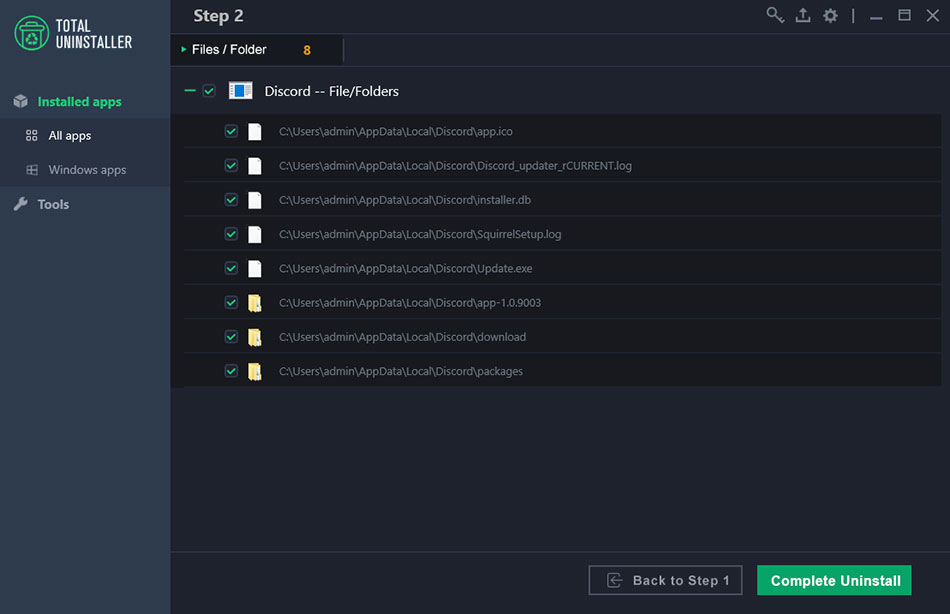This screenshot has width=950, height=614.
Task: Click the files count number 8
Action: (x=307, y=50)
